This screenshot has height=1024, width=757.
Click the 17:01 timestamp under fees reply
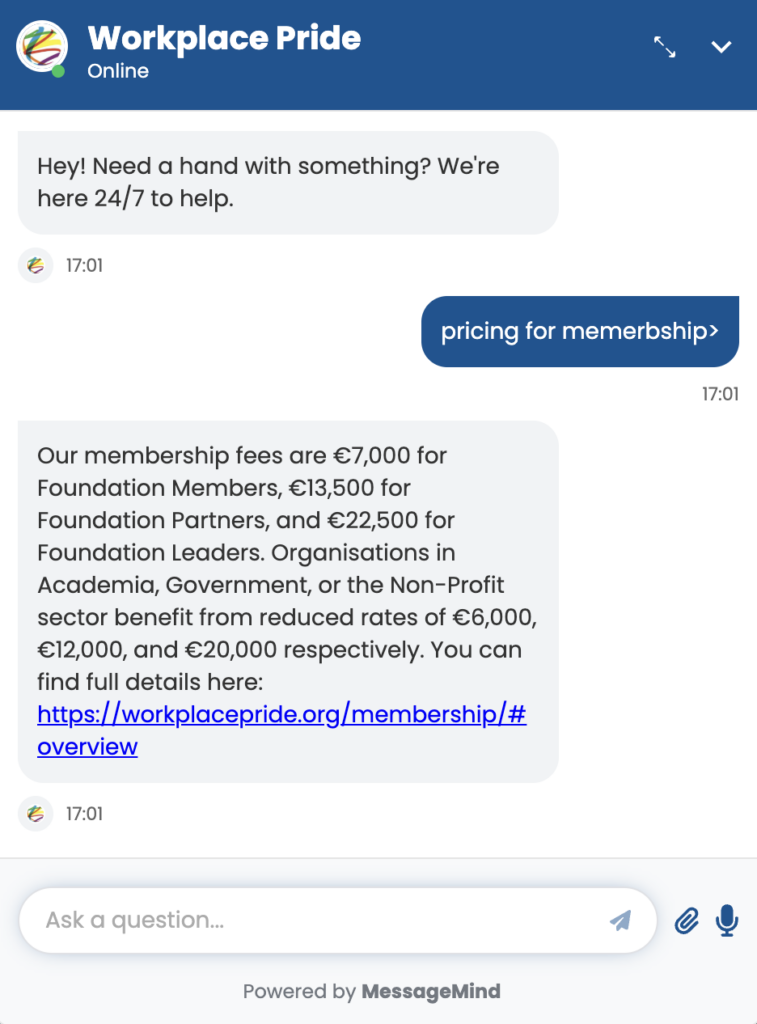coord(84,813)
